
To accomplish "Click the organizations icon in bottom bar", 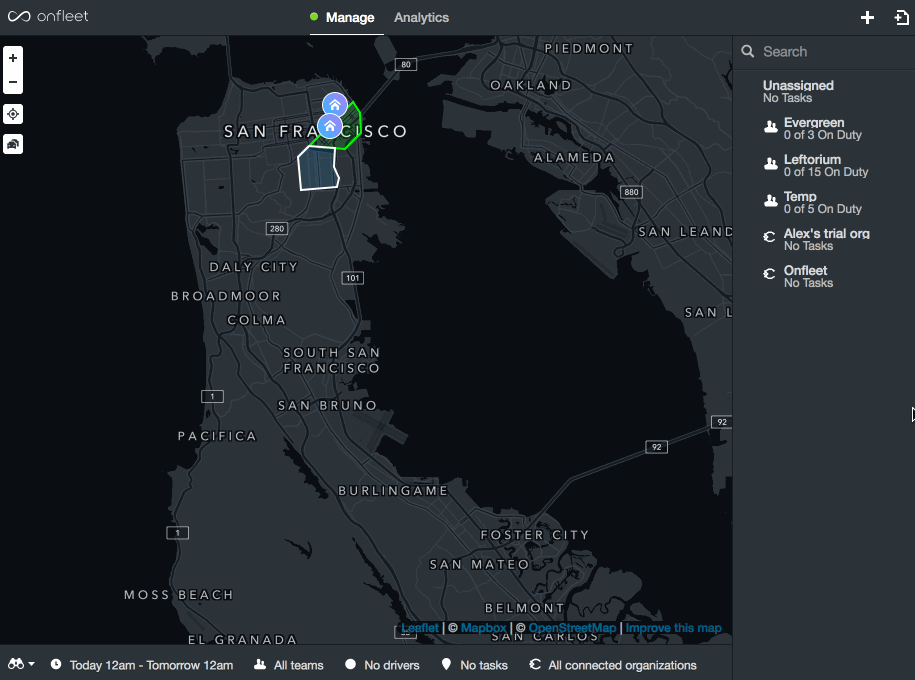I will point(535,664).
